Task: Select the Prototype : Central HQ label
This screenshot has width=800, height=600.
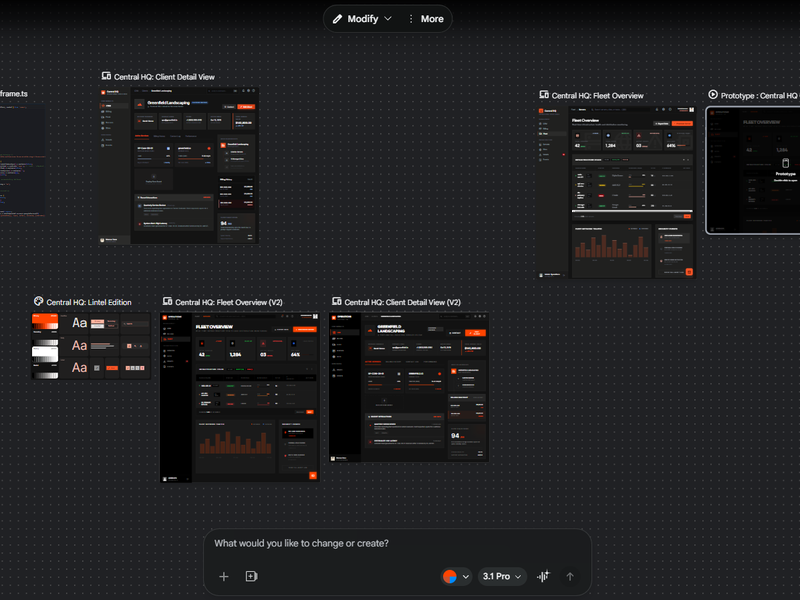Action: click(x=759, y=96)
